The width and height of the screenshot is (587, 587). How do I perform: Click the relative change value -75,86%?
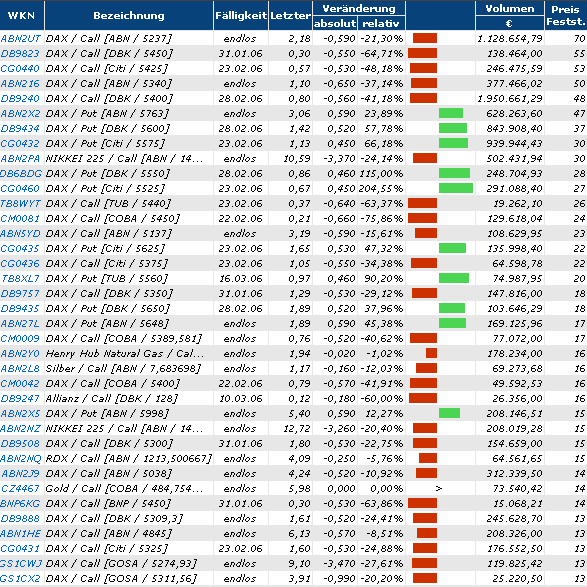[382, 218]
